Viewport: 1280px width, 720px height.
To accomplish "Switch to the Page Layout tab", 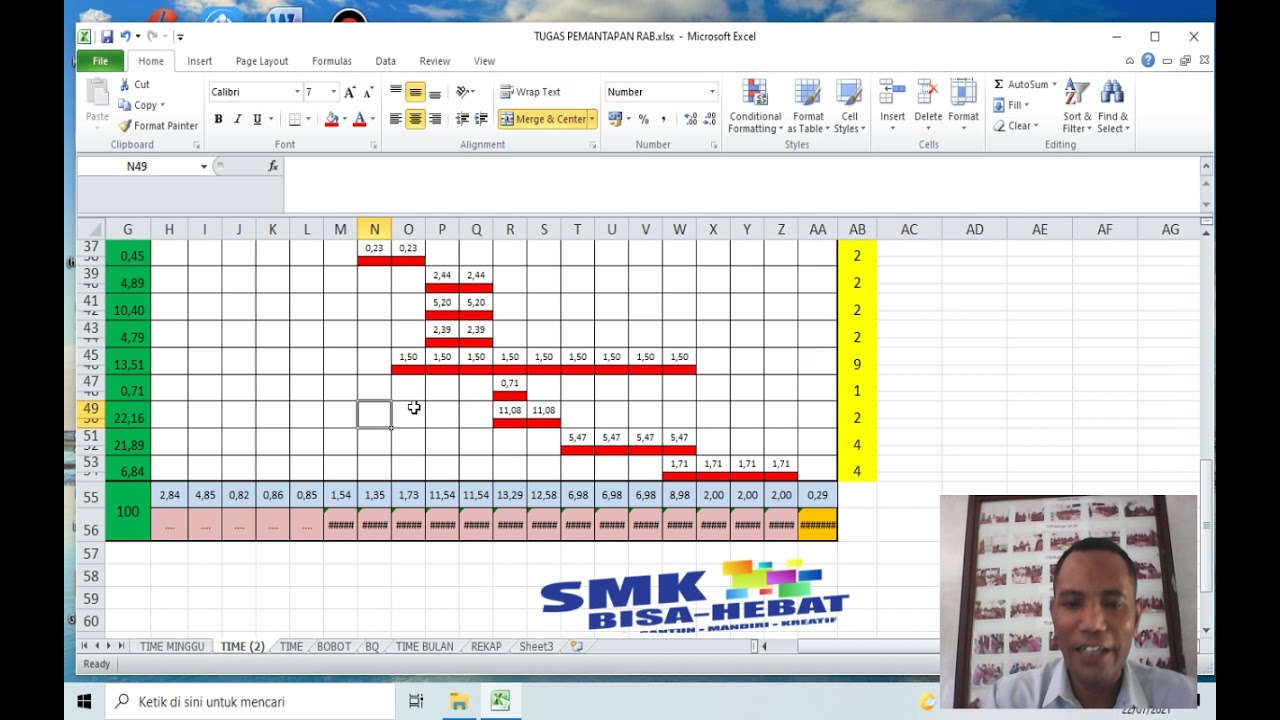I will tap(262, 61).
